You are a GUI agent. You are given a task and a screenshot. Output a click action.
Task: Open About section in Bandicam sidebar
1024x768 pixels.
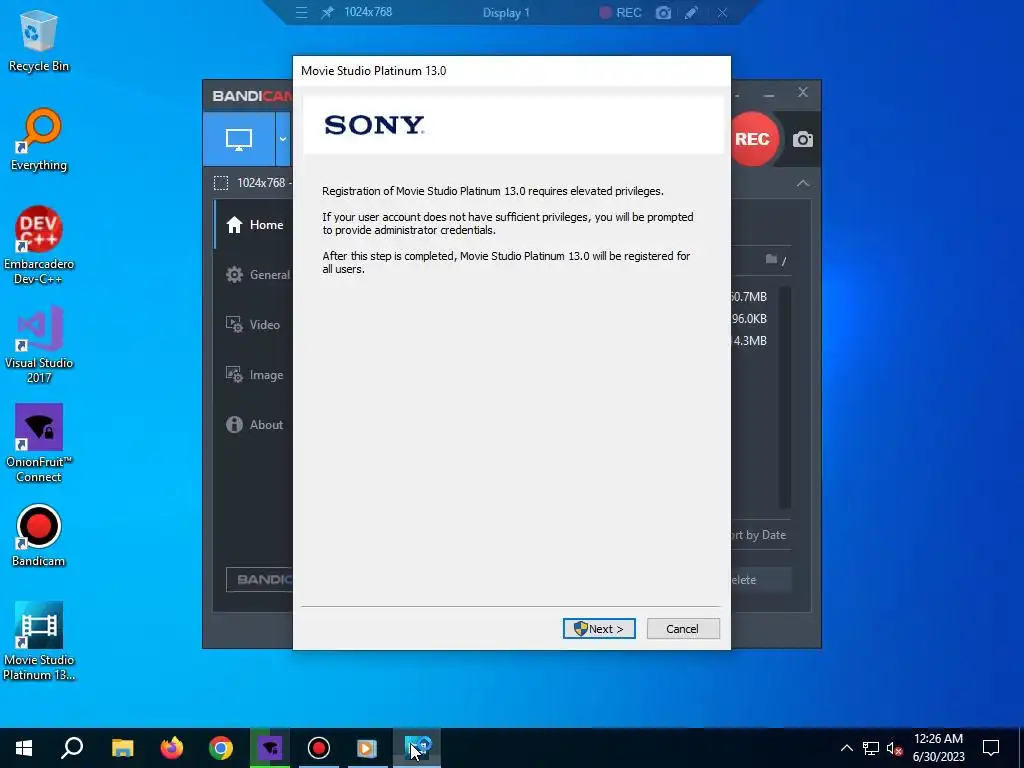pyautogui.click(x=255, y=424)
